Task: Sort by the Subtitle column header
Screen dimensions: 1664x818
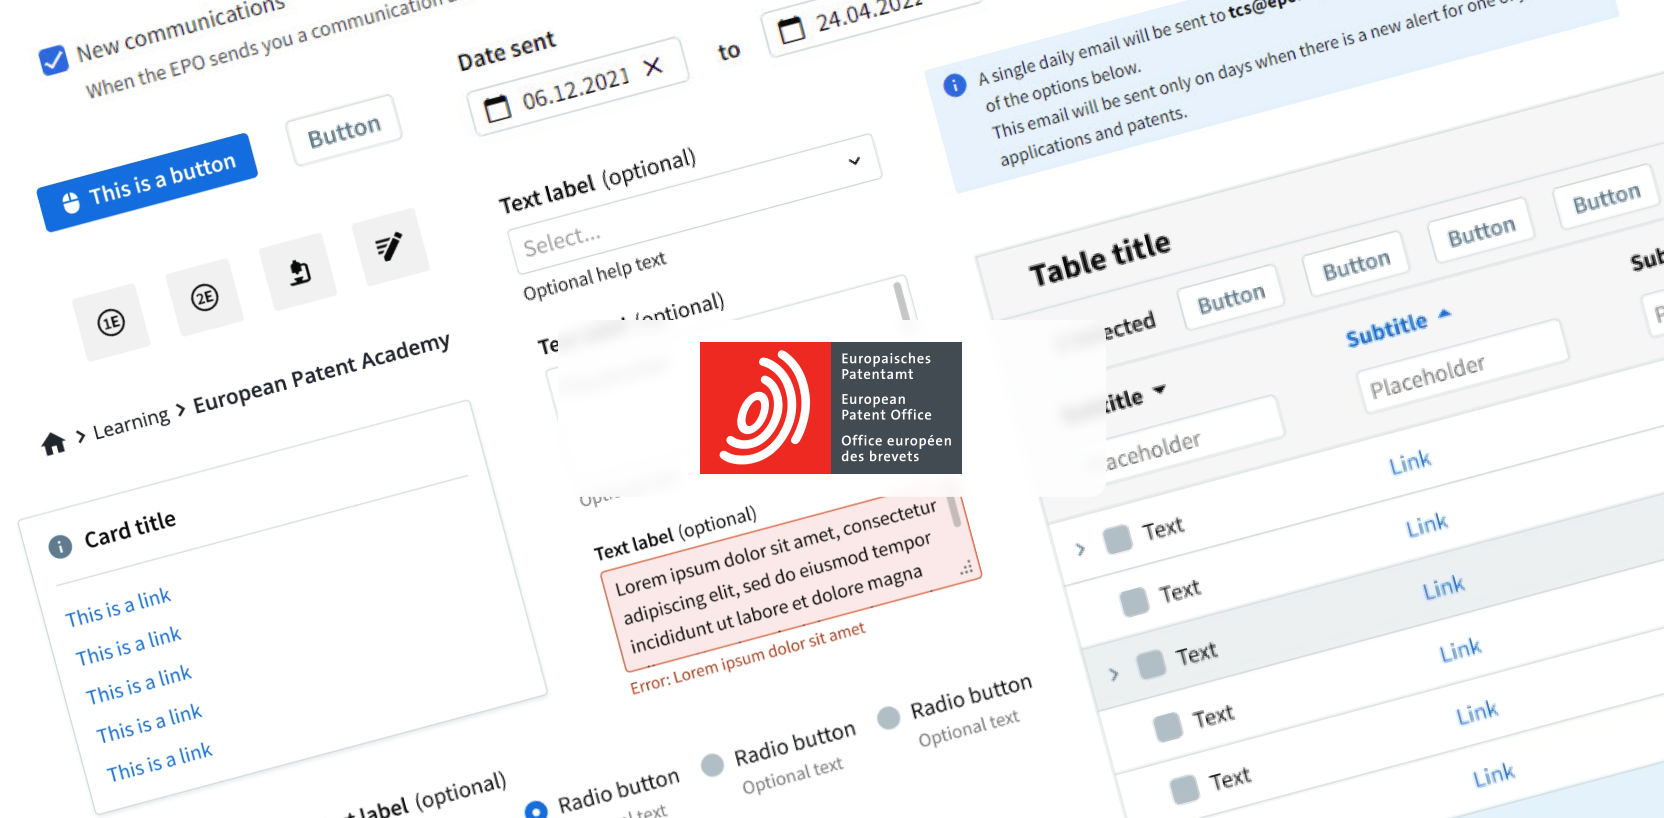Action: (1398, 327)
